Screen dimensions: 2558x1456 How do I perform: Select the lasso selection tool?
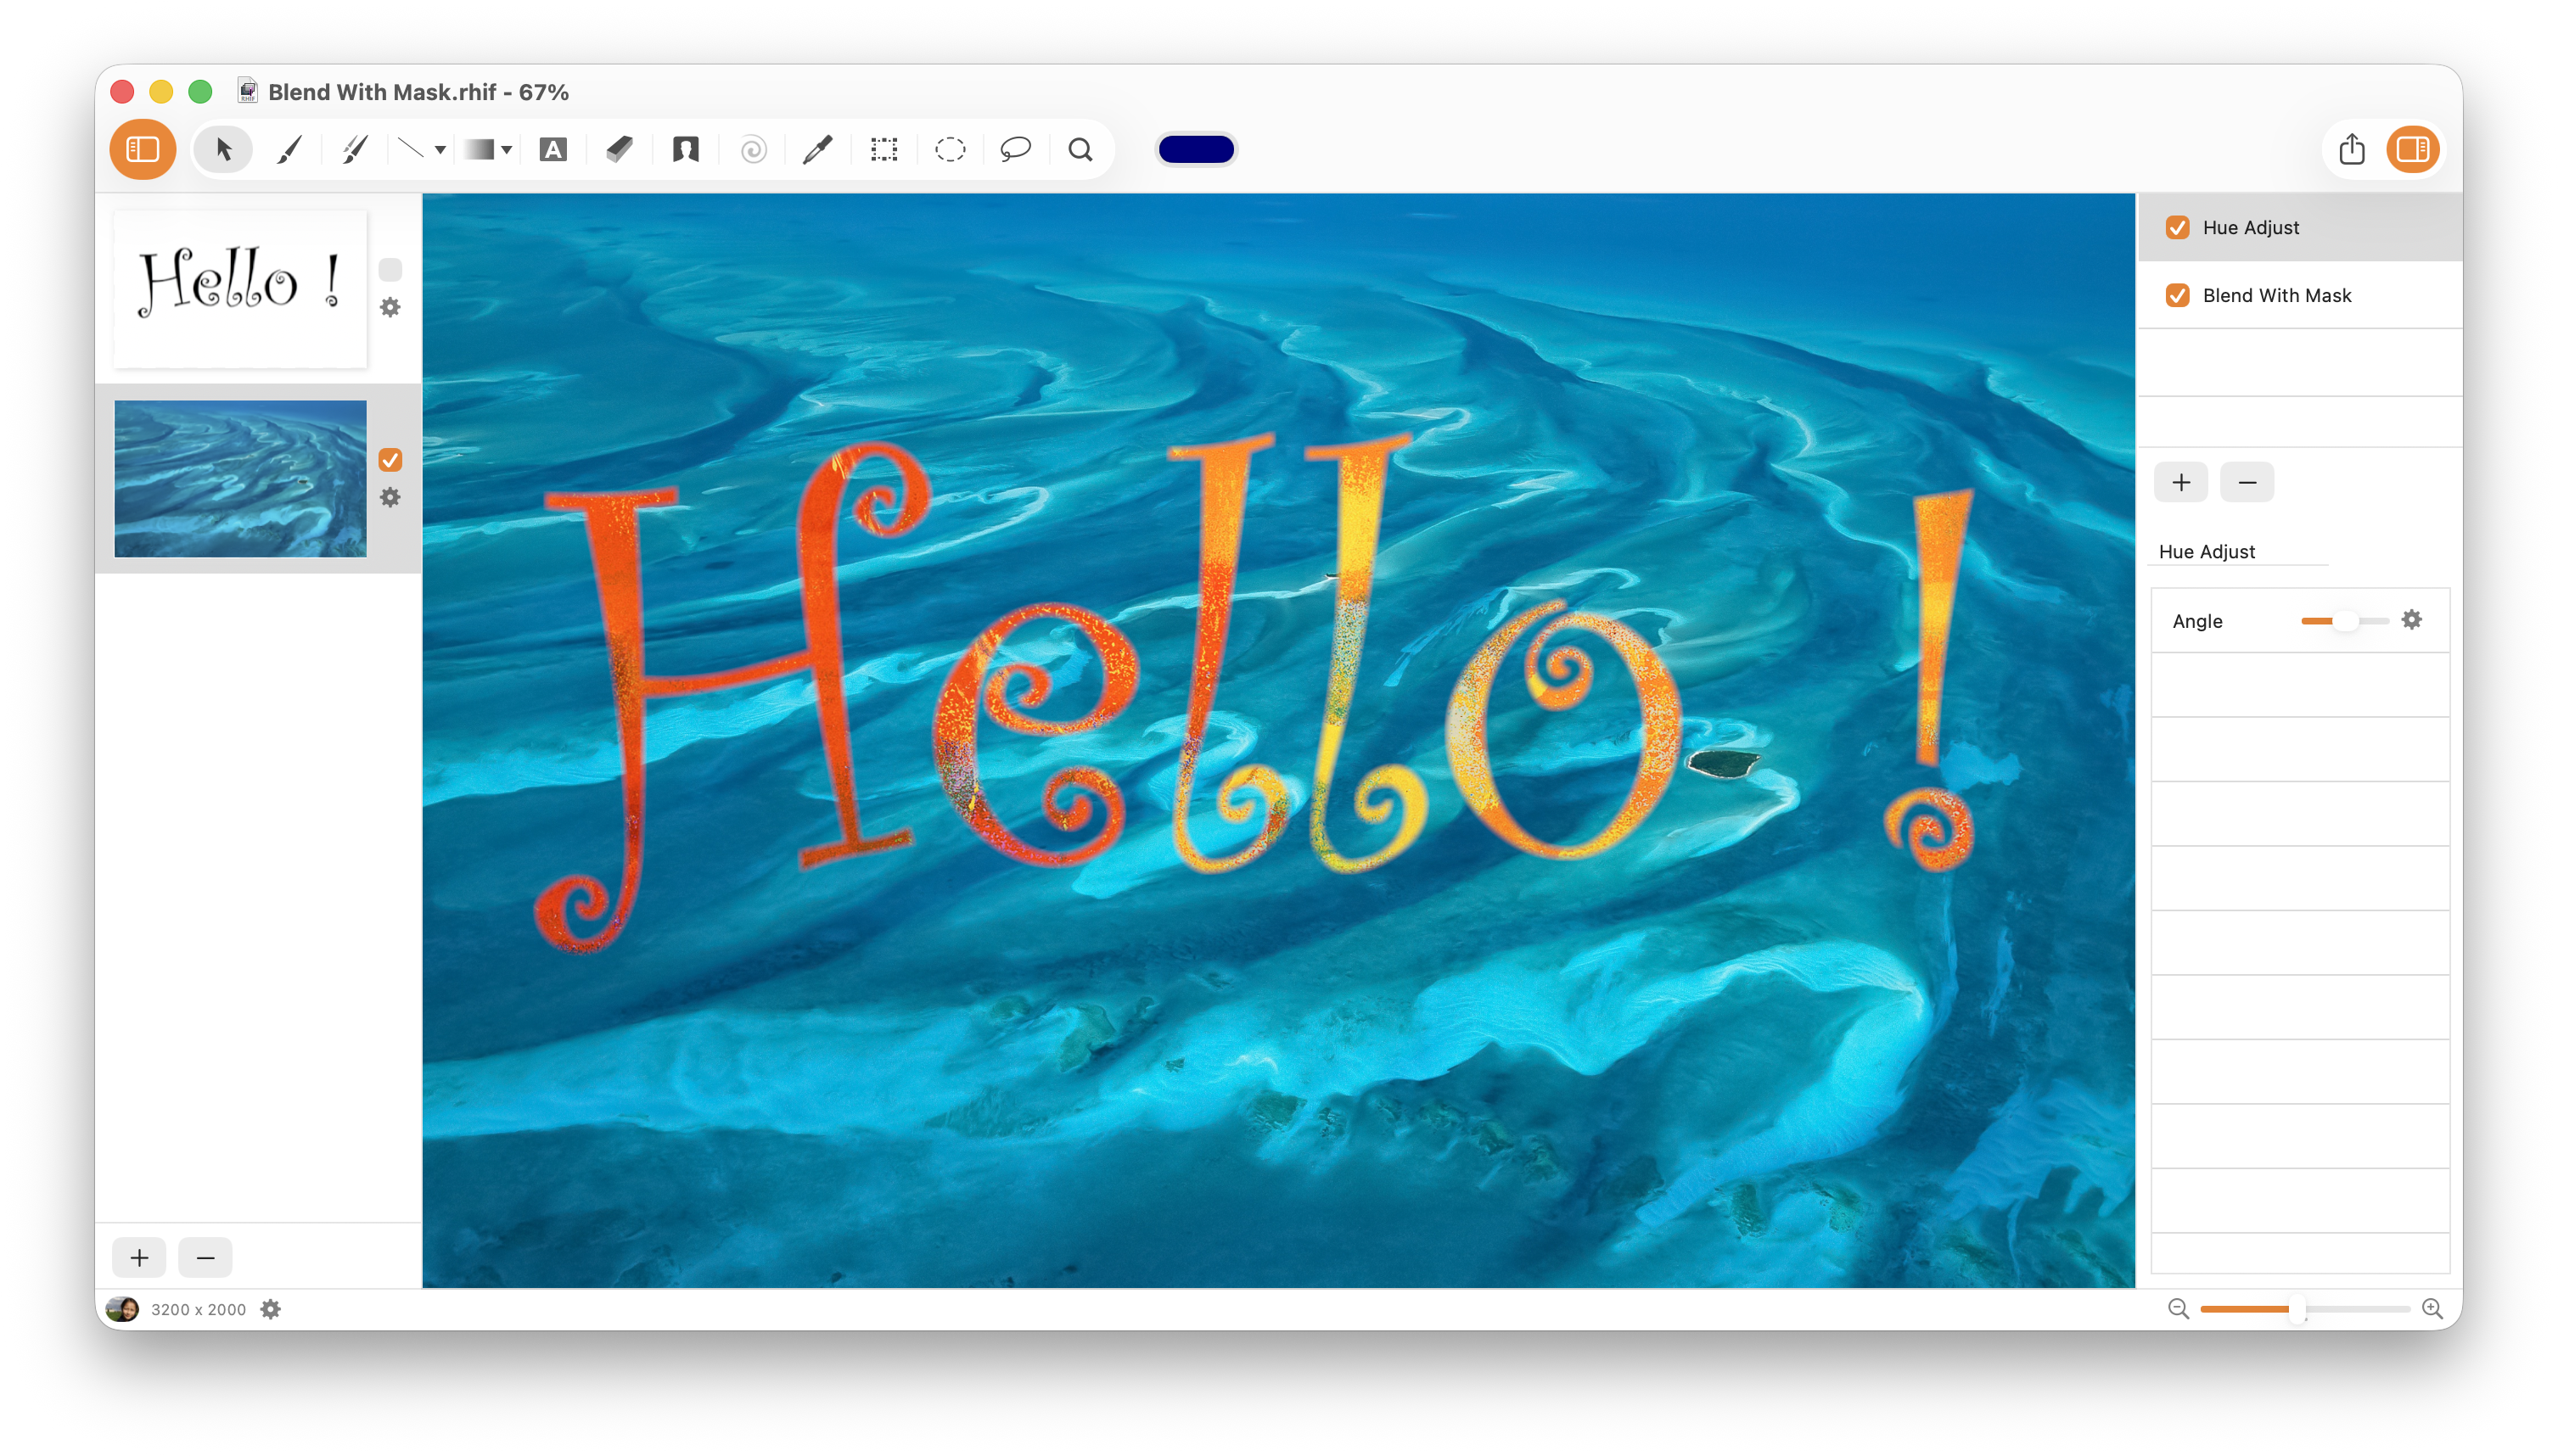(x=1015, y=150)
